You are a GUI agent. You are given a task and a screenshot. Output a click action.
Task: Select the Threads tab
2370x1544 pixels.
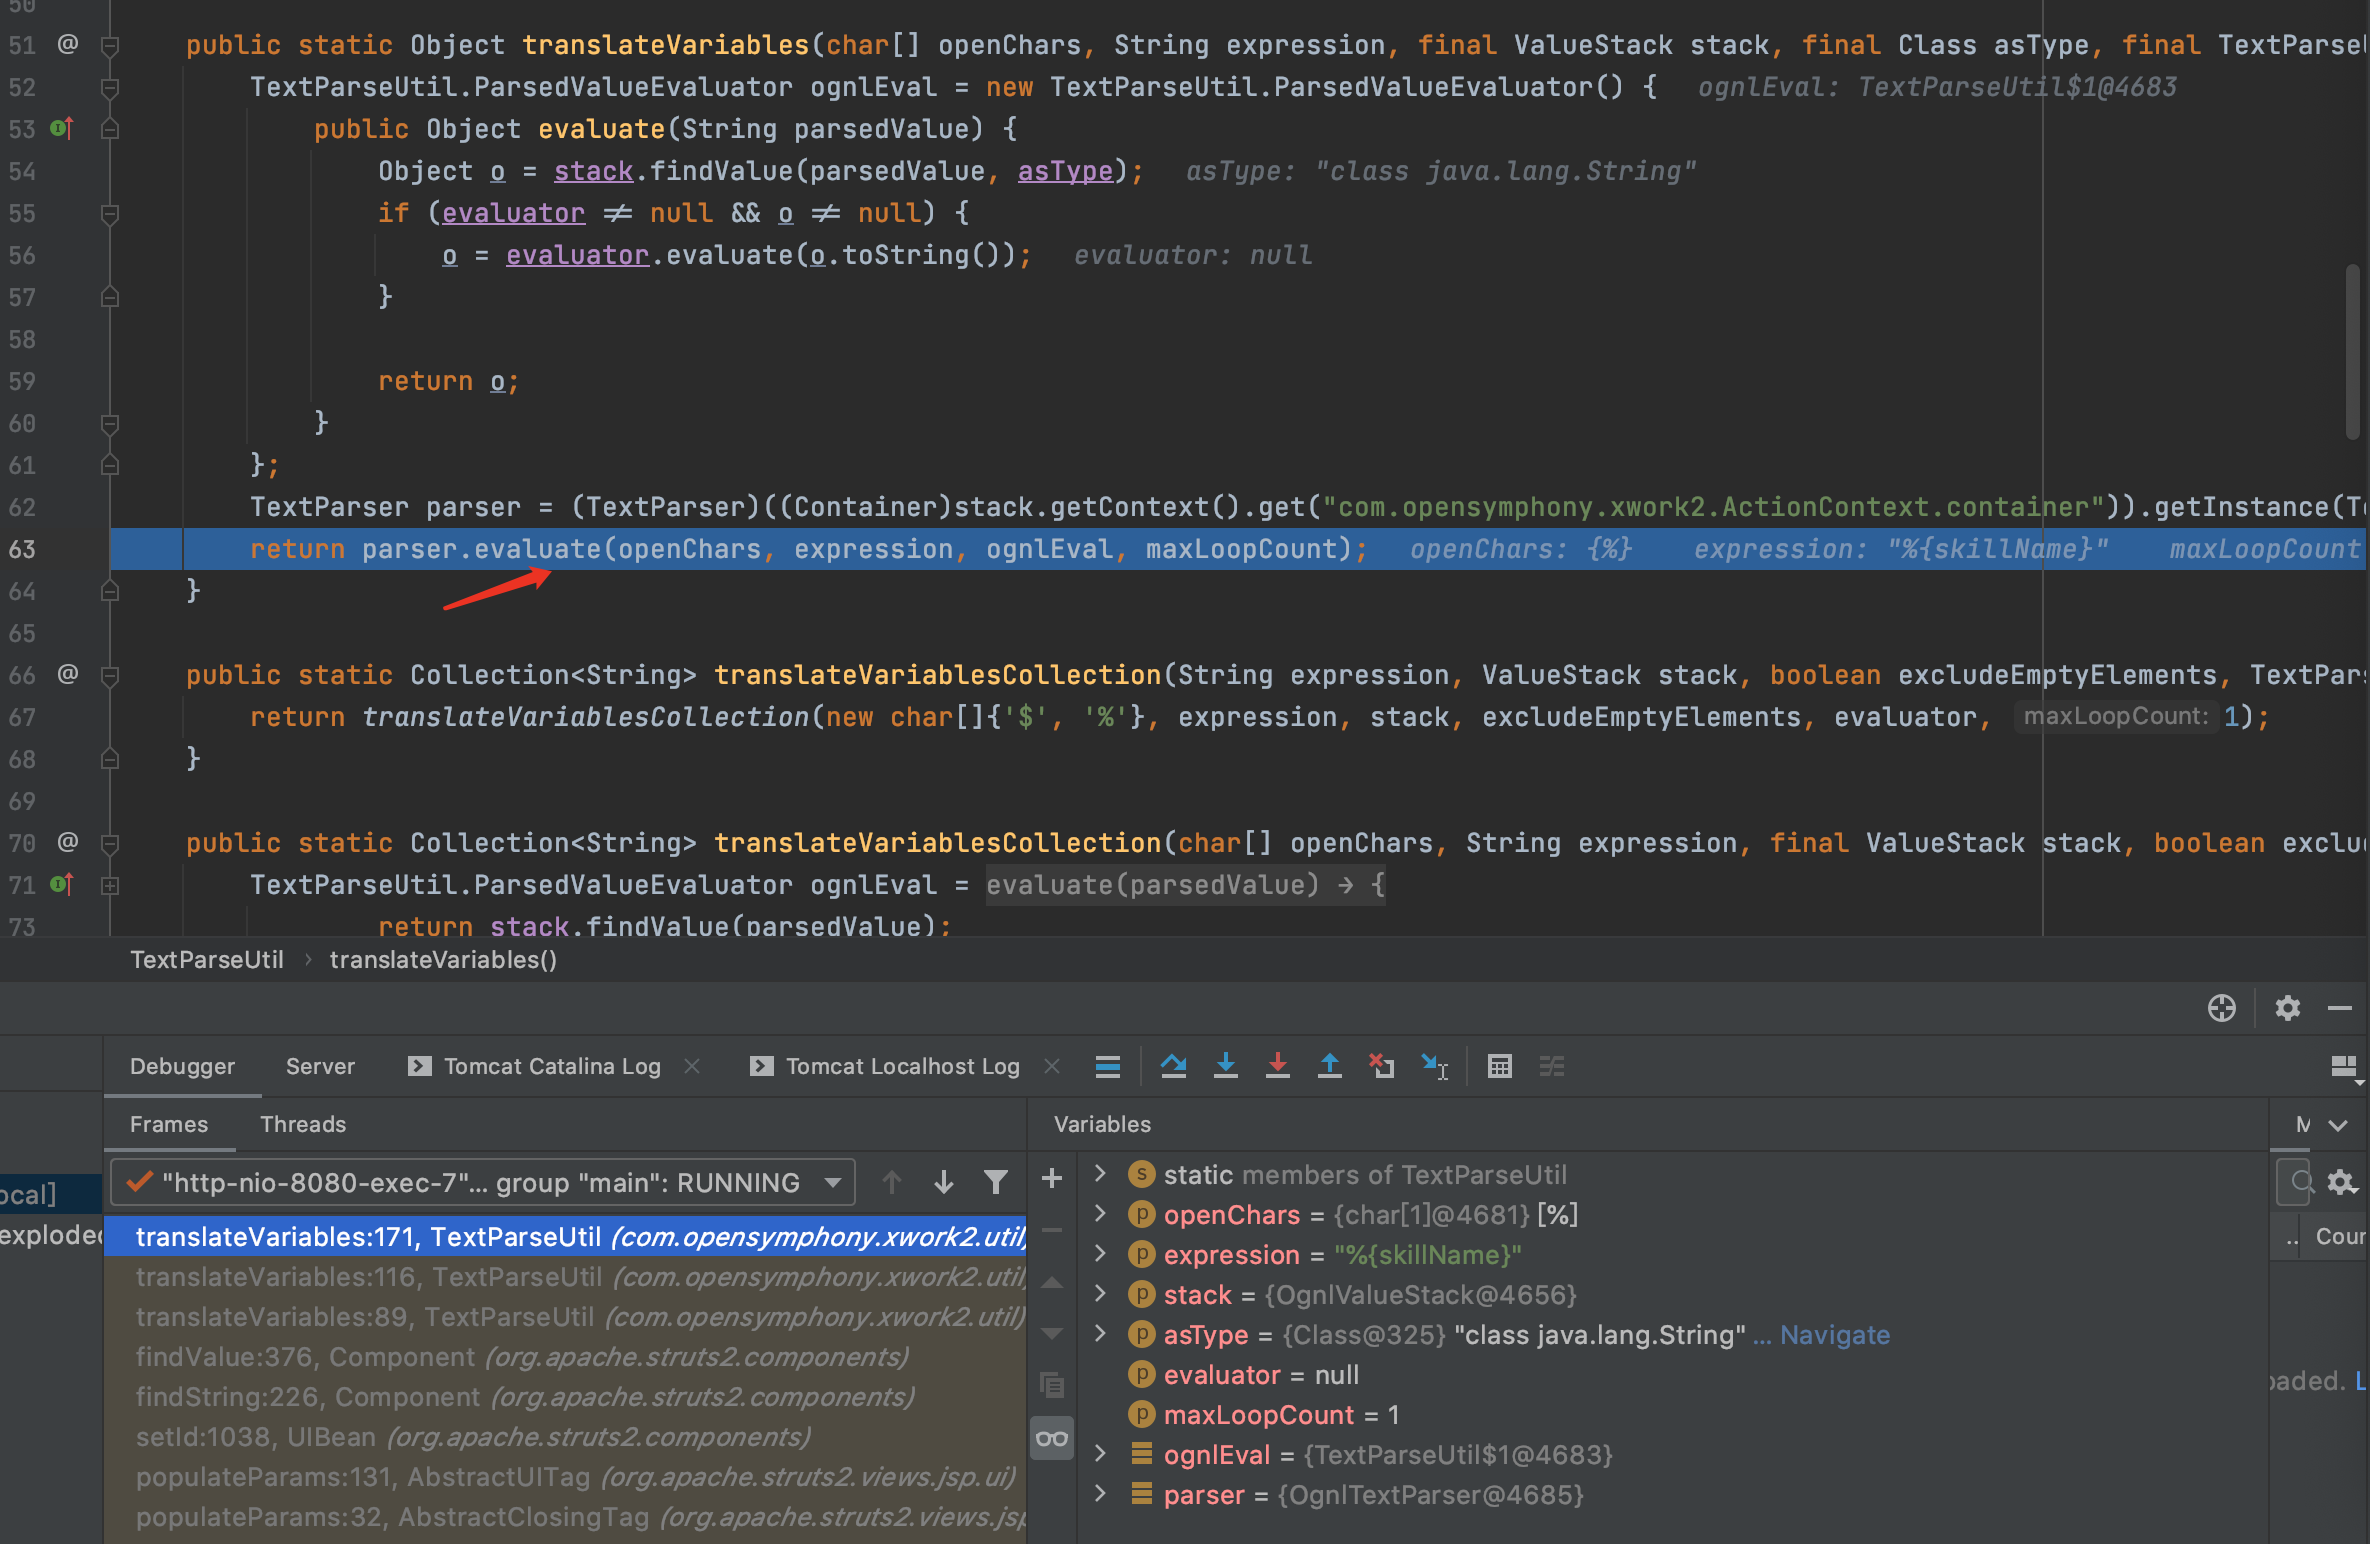(303, 1125)
